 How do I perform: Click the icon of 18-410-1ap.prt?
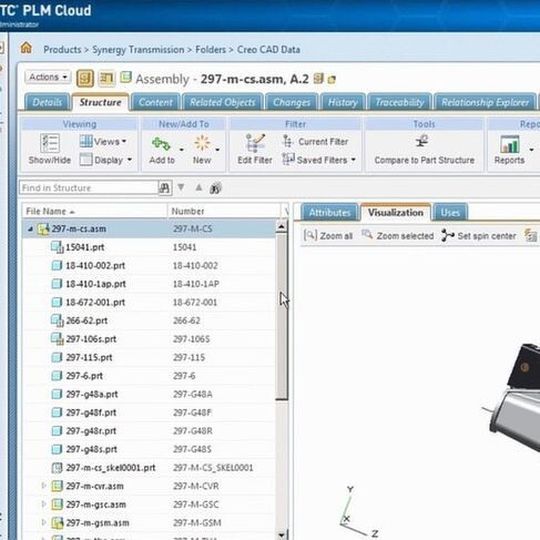coord(56,284)
